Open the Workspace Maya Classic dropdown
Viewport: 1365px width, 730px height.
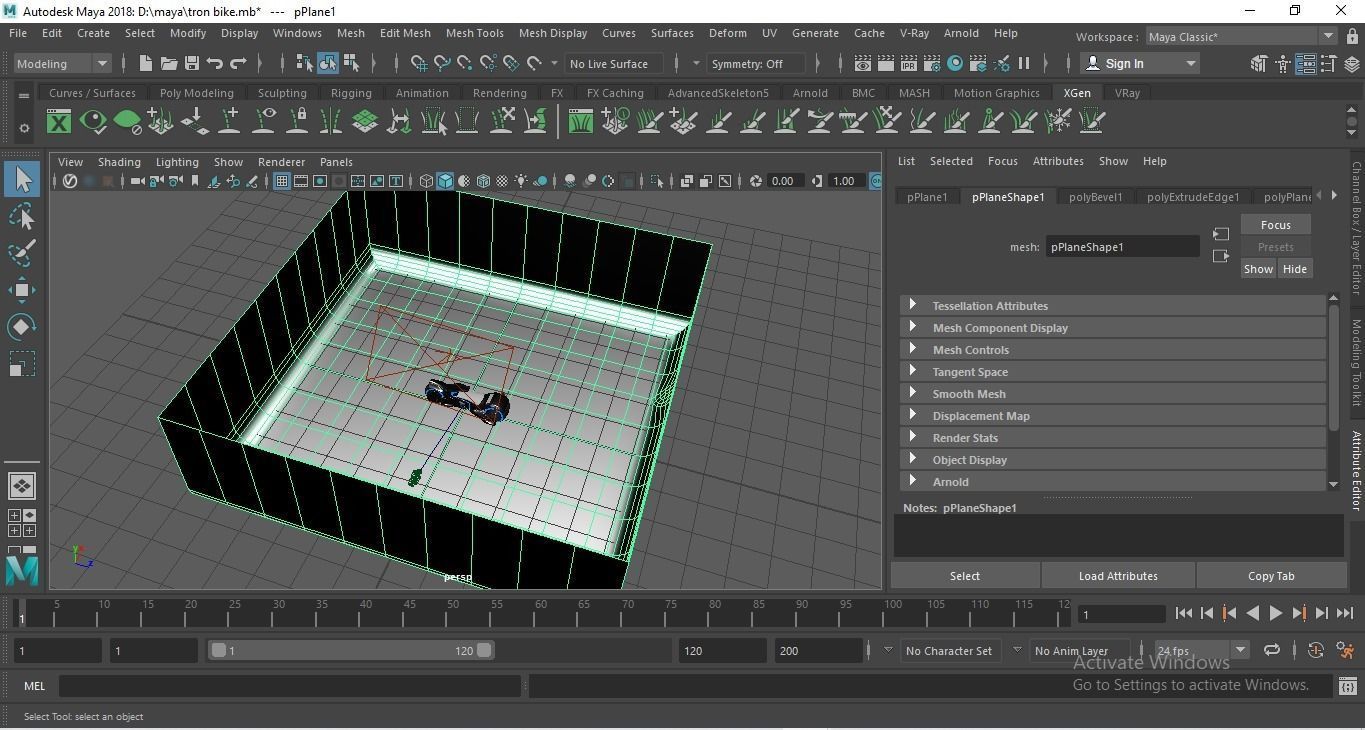1241,36
